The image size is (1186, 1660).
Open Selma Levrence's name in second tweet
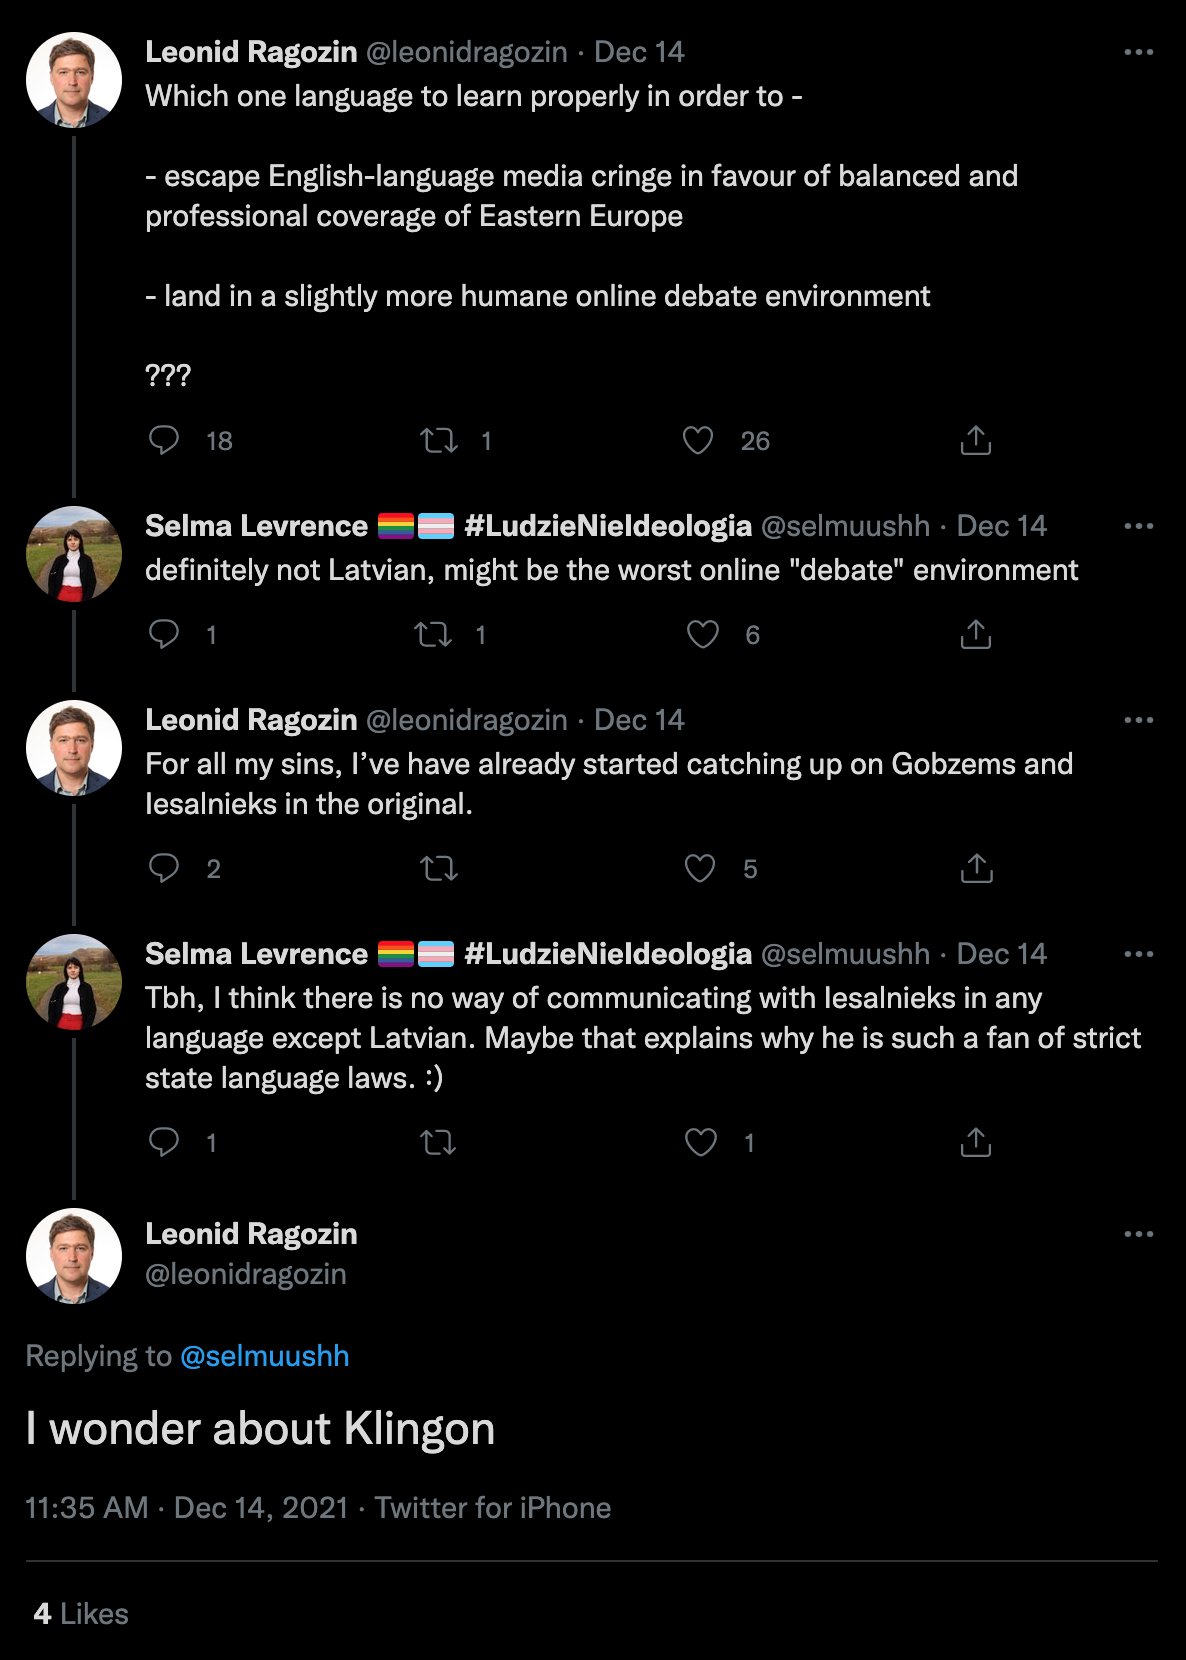coord(256,526)
